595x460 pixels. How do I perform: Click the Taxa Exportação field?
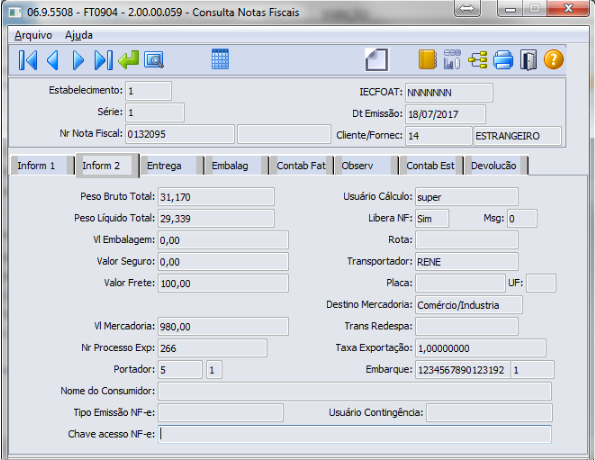click(x=481, y=348)
